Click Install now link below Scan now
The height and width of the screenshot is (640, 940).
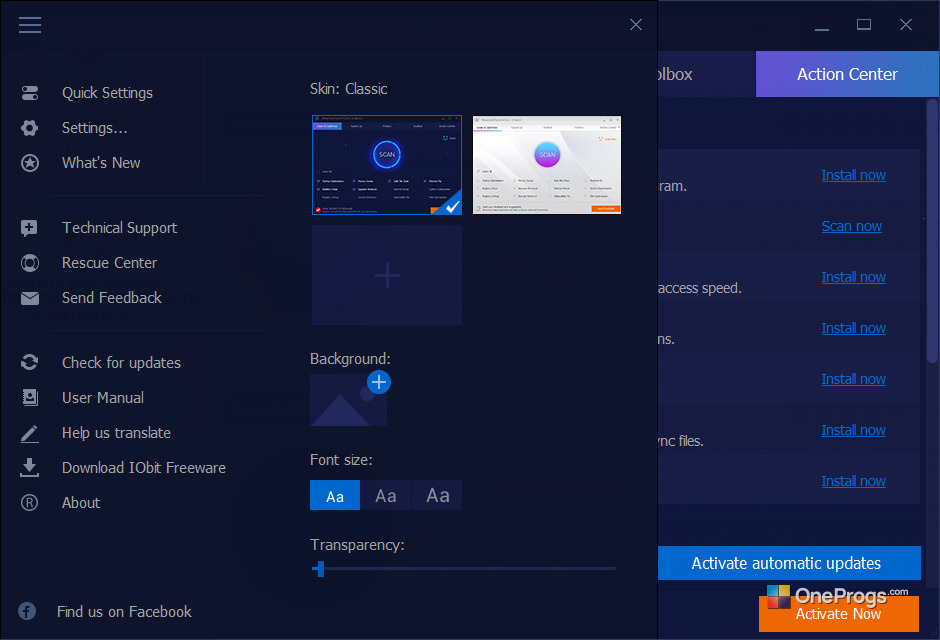(x=853, y=277)
